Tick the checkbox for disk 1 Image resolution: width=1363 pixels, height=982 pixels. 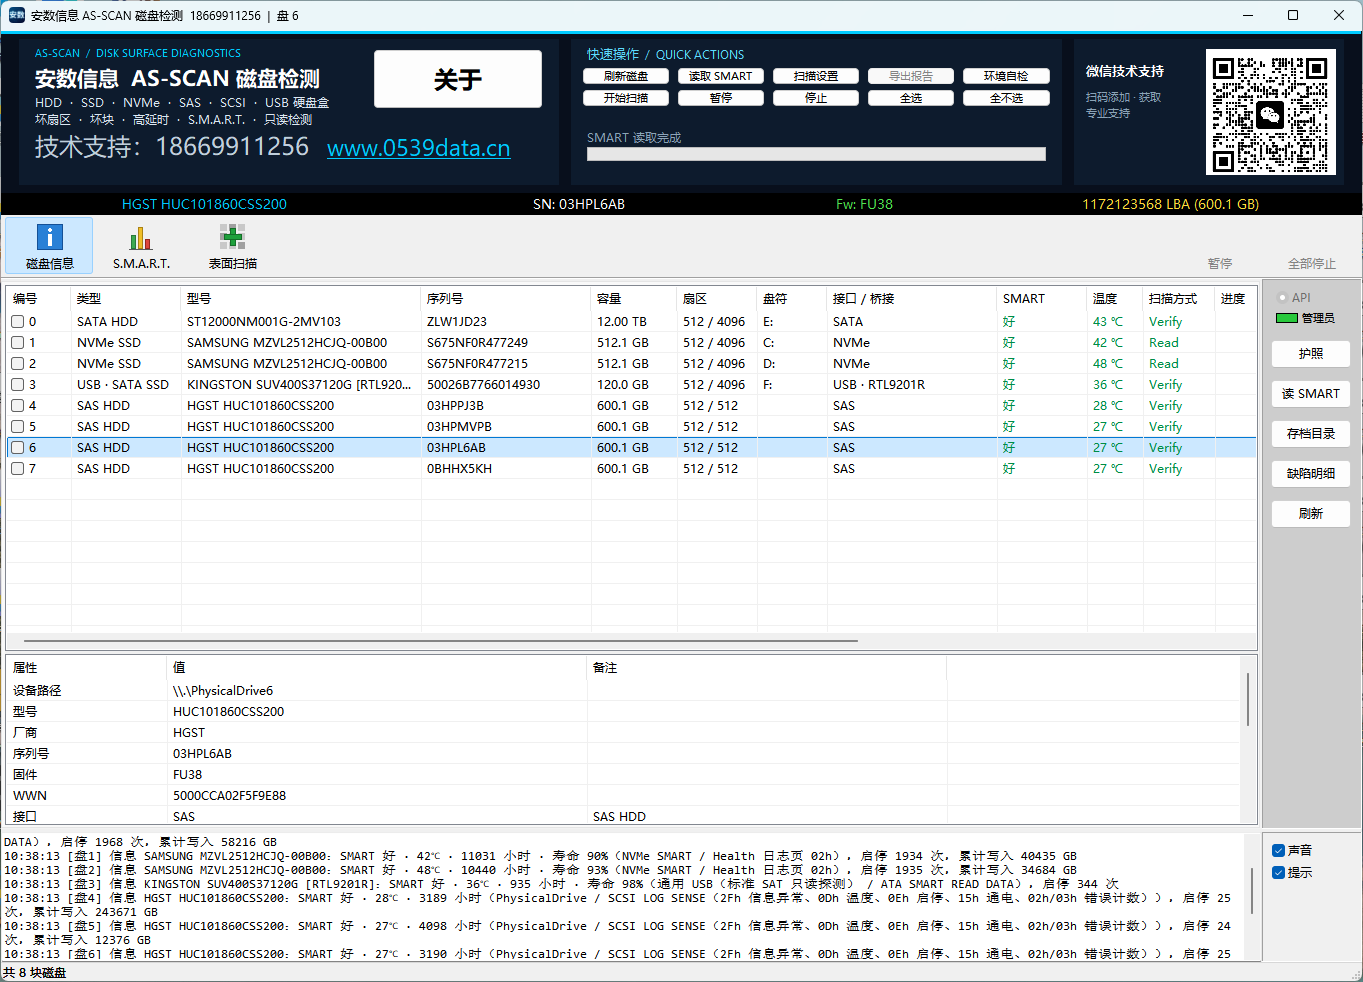click(x=18, y=343)
